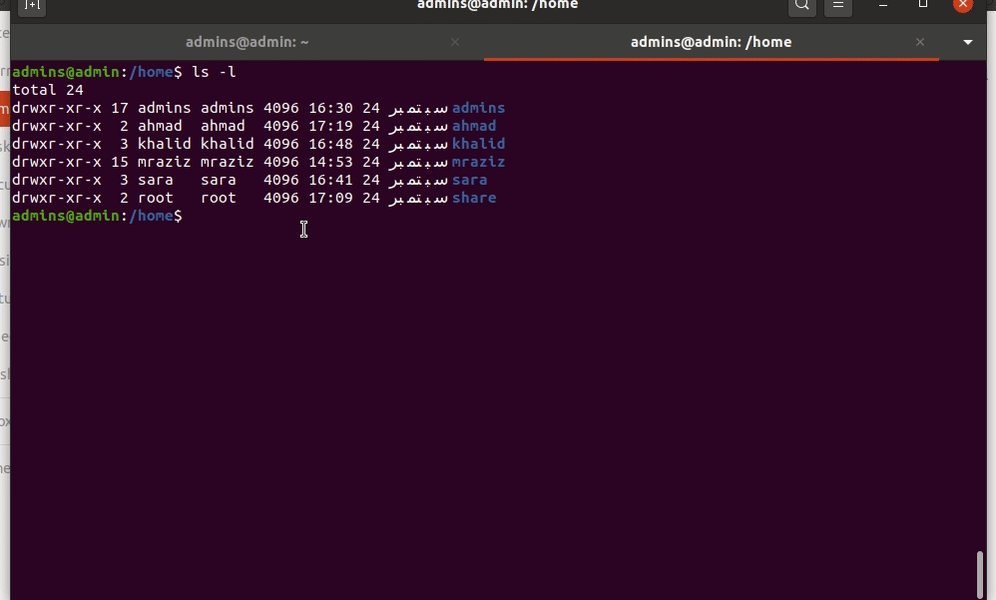Screen dimensions: 996x600
Task: Click the 'total 24' output line
Action: click(48, 90)
